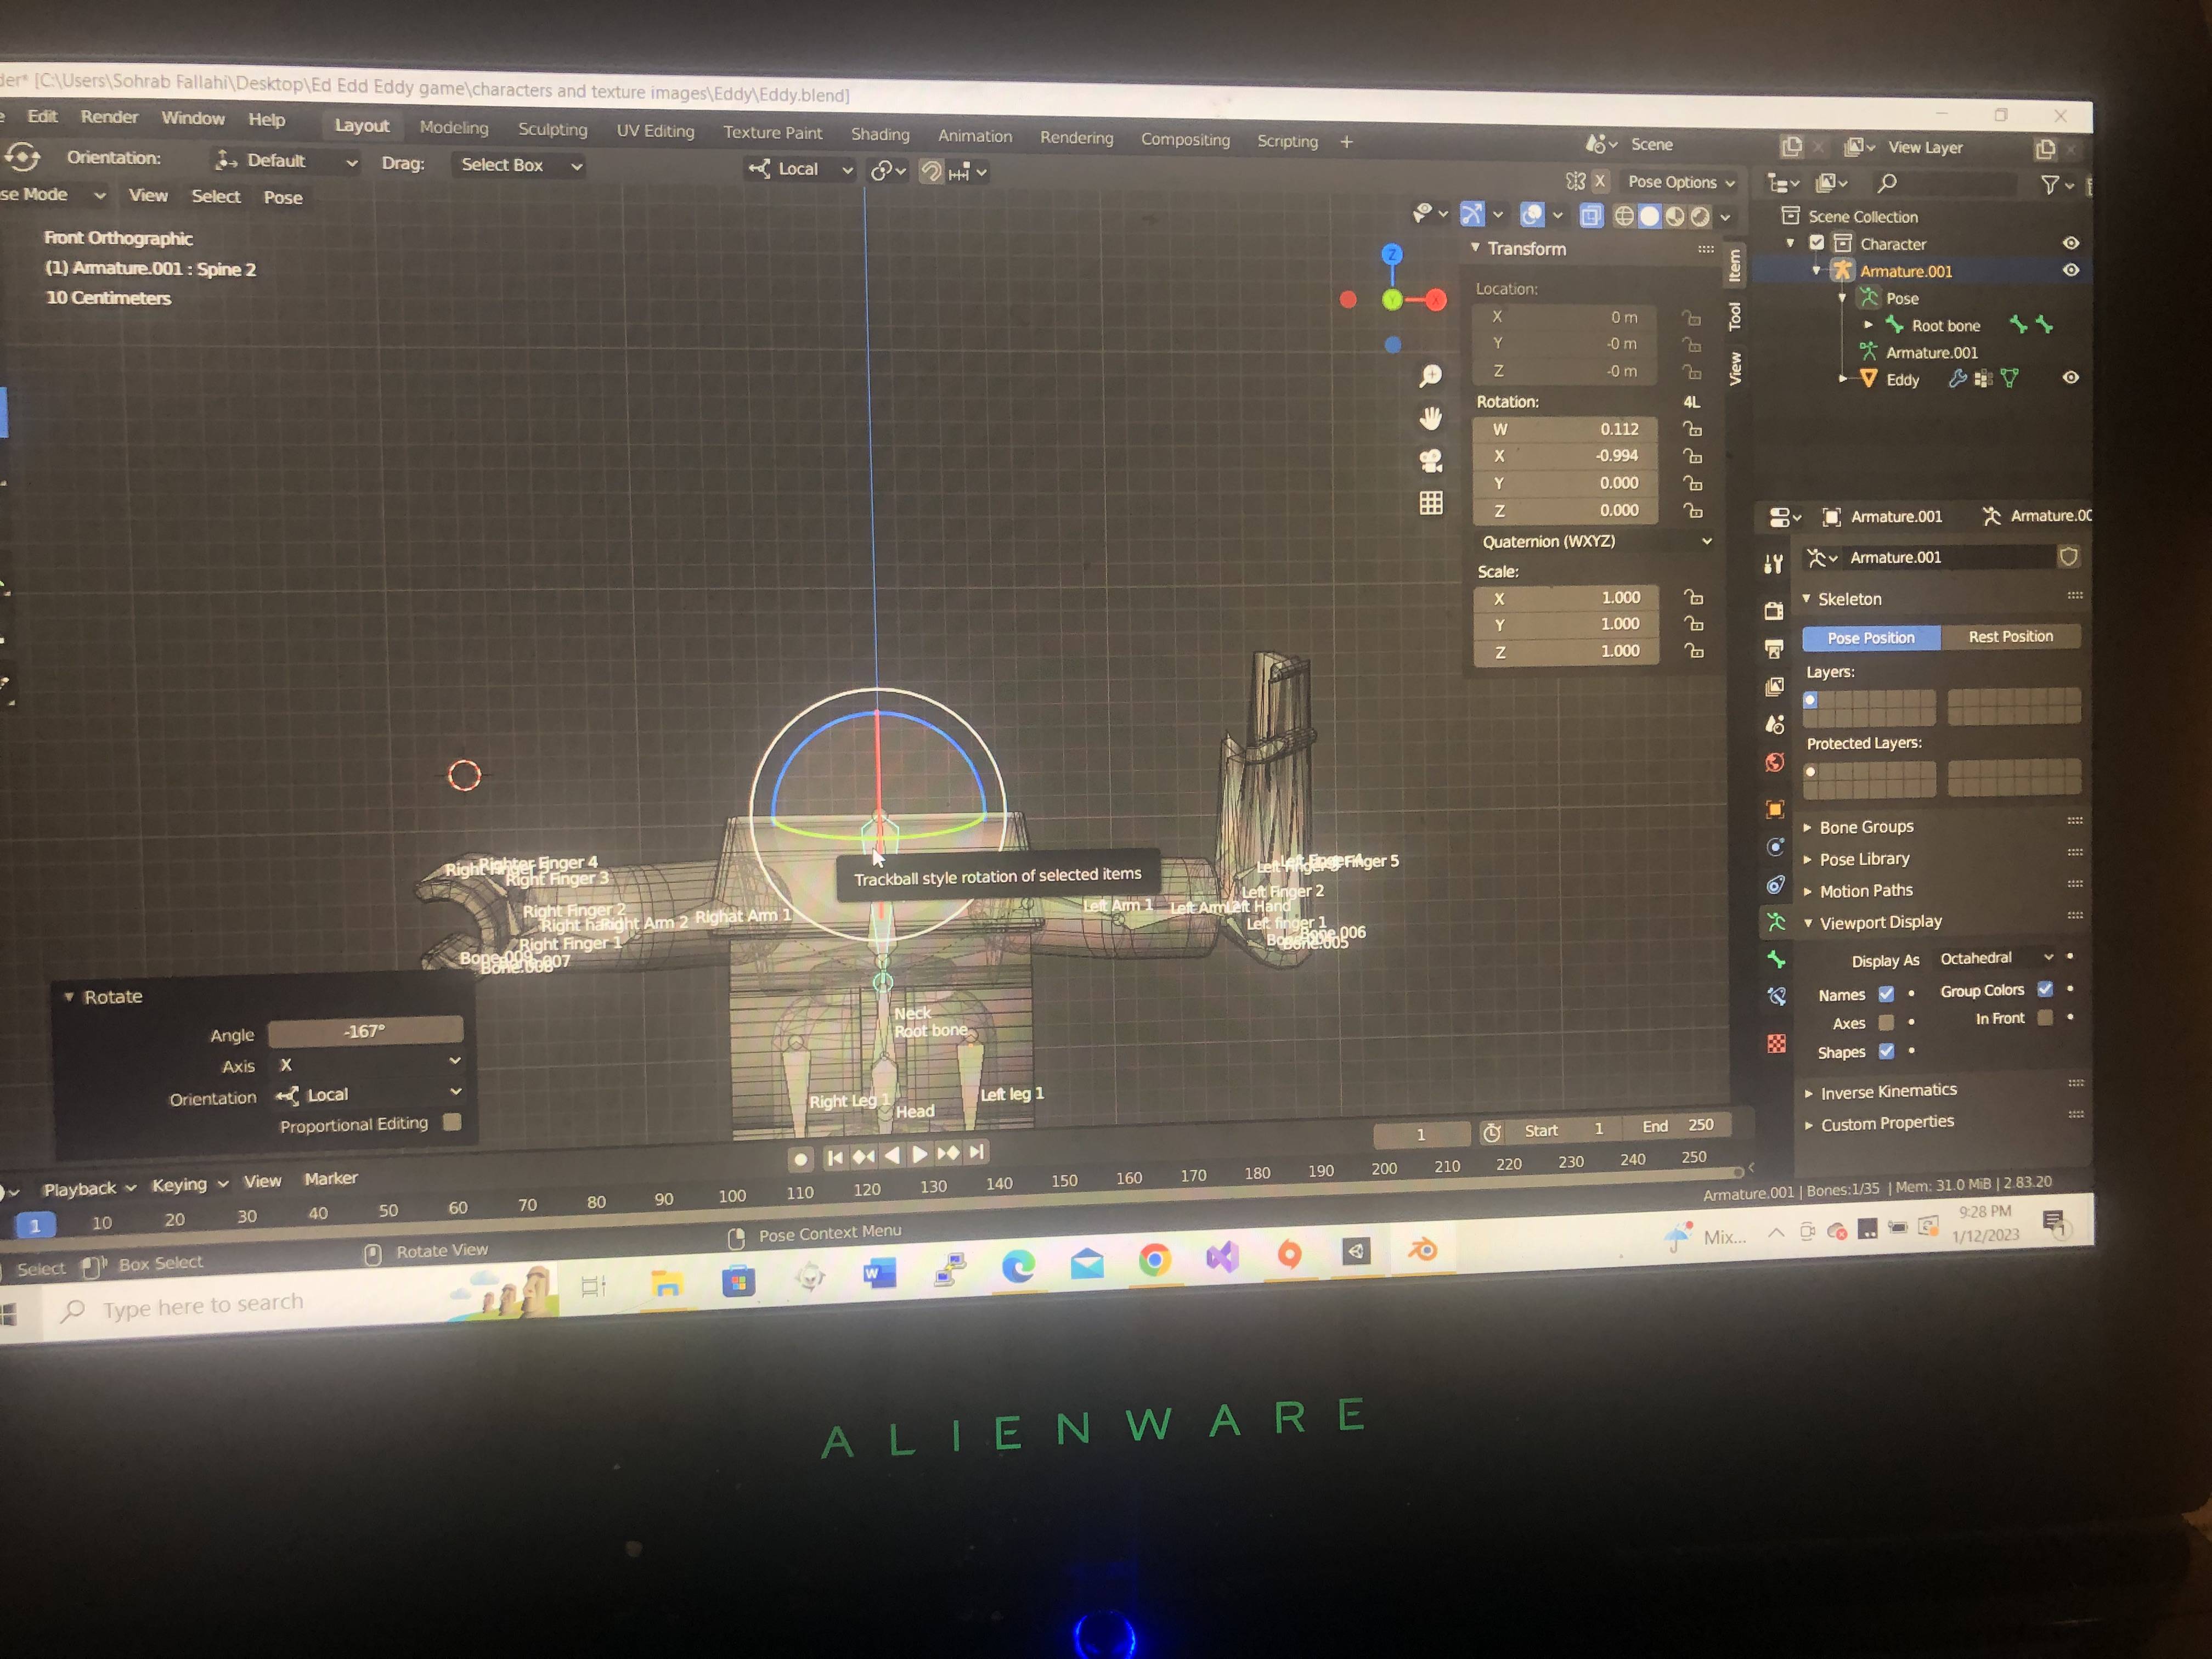This screenshot has width=2212, height=1659.
Task: Expand the Bone Groups panel
Action: click(1865, 826)
